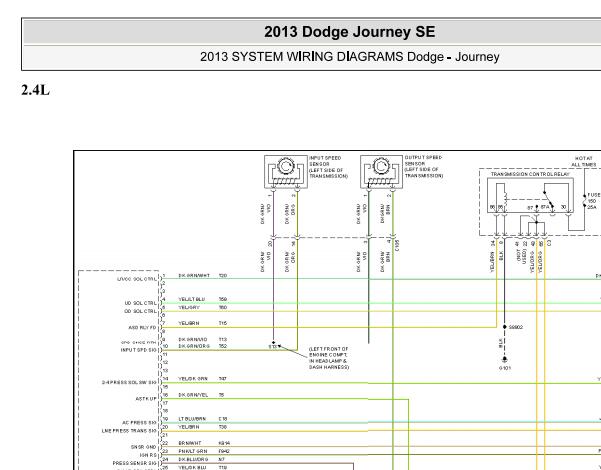
Task: Click the "(NOT USED)" label under the relay
Action: click(521, 256)
